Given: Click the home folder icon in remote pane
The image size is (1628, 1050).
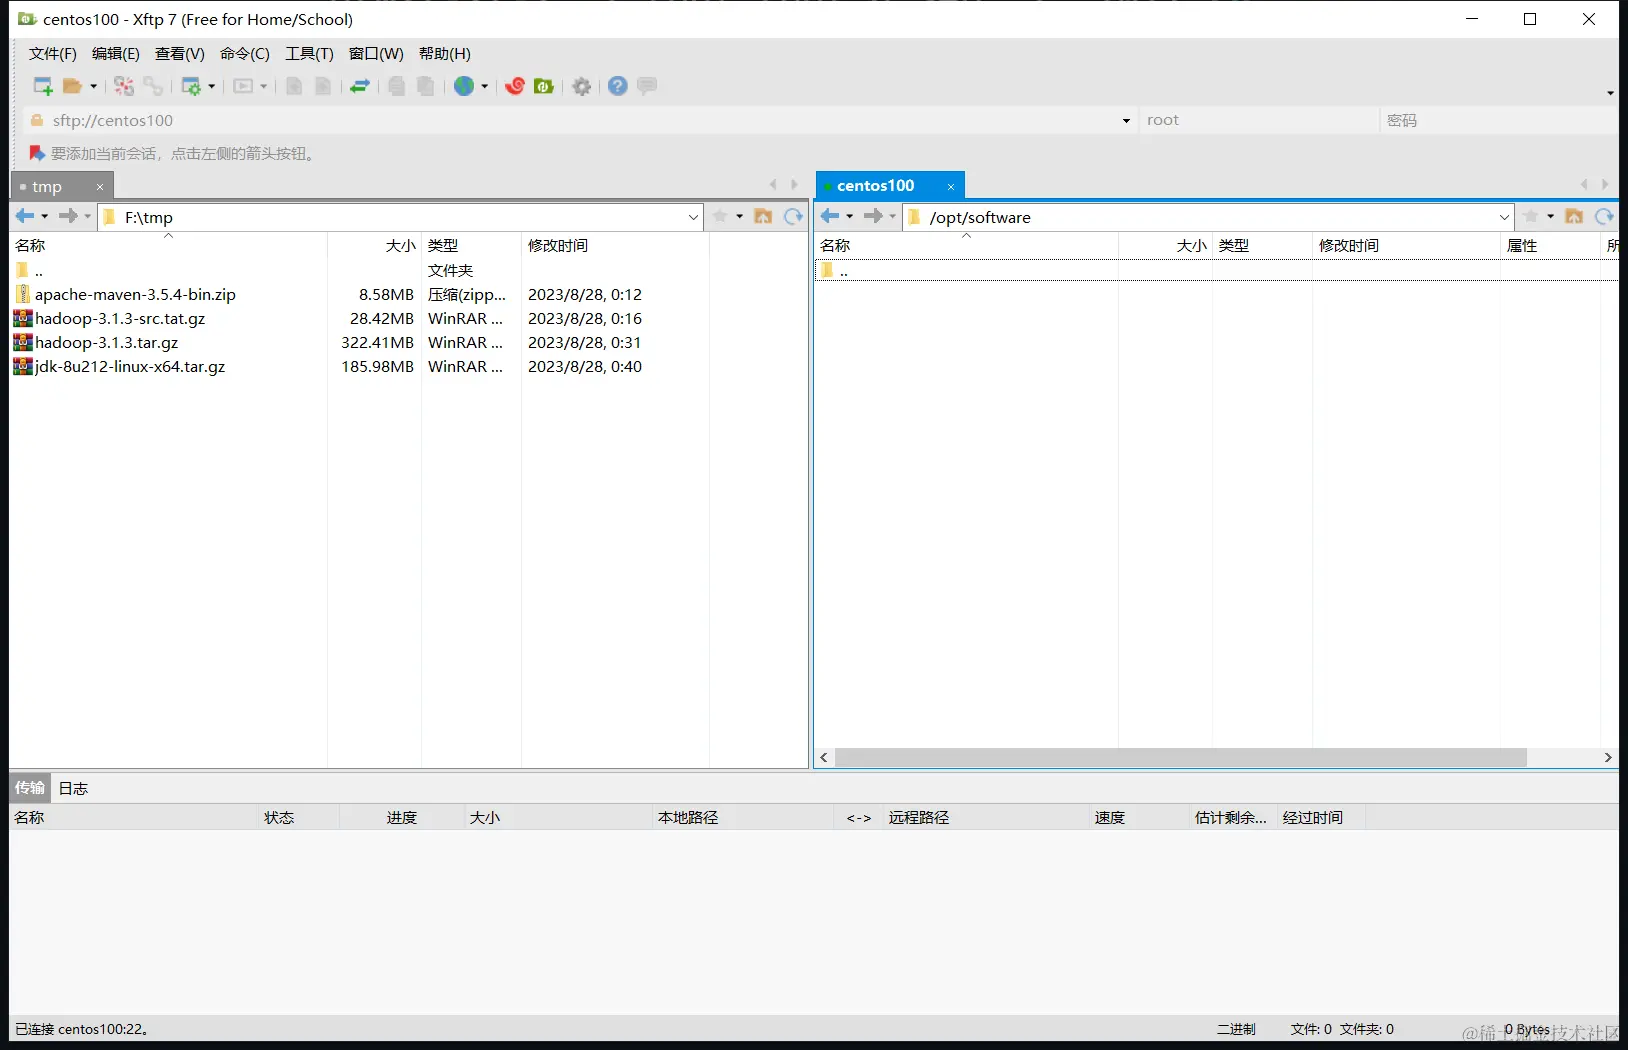Looking at the screenshot, I should point(1574,216).
